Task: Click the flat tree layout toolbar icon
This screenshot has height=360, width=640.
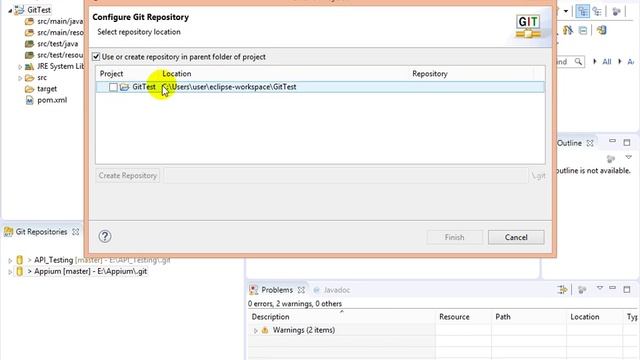Action: point(598,11)
